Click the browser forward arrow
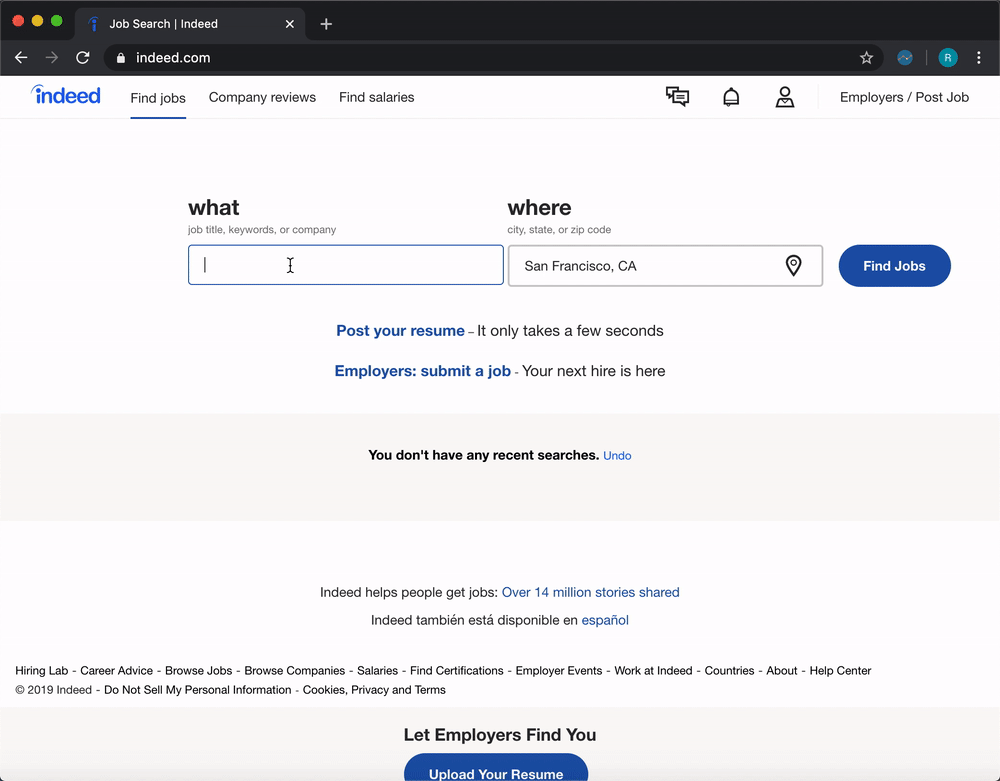This screenshot has width=1000, height=781. click(x=52, y=58)
